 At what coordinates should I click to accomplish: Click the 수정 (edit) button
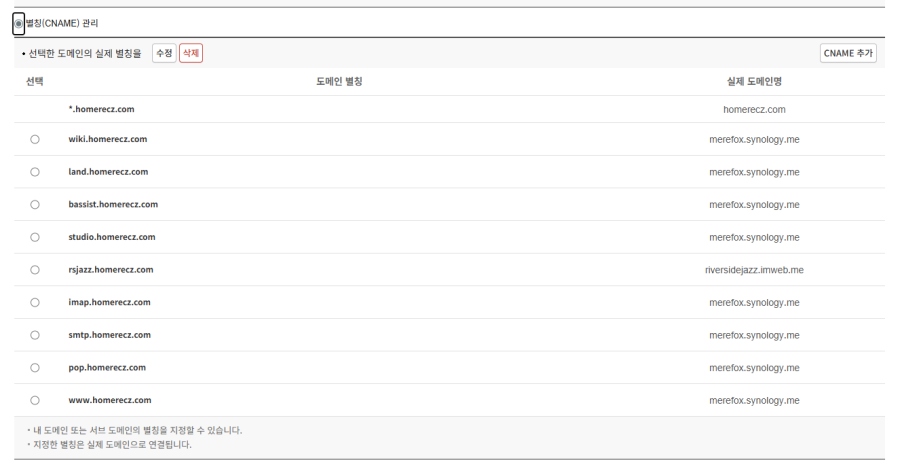click(x=164, y=53)
